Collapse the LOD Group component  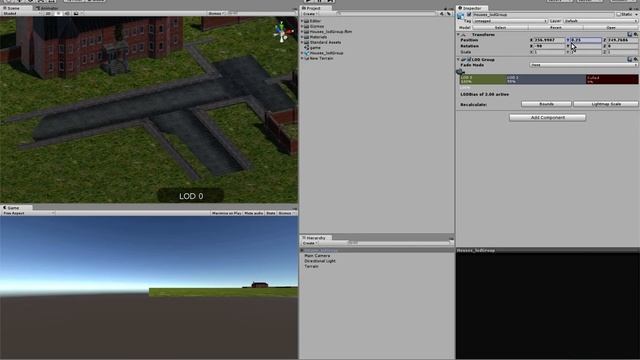pos(458,60)
